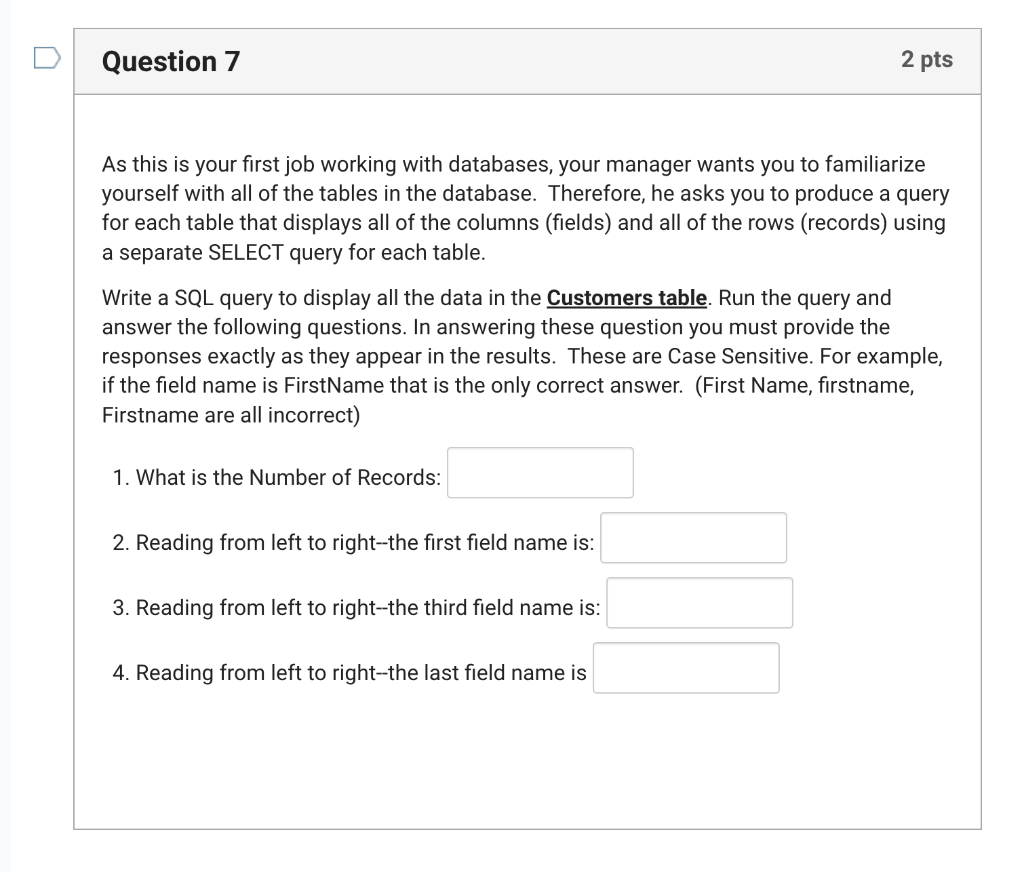Viewport: 1024px width, 872px height.
Task: Click the underlined Customers table link
Action: [x=626, y=297]
